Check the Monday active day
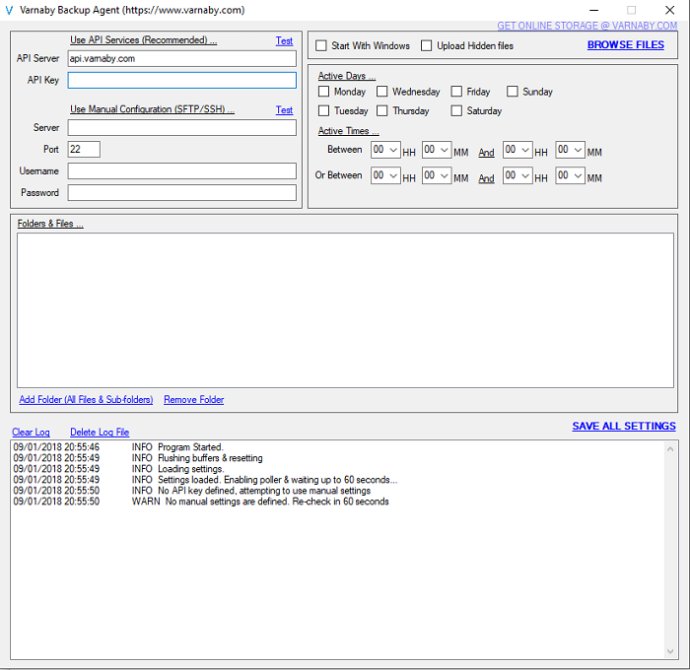Viewport: 690px width, 670px height. pyautogui.click(x=323, y=92)
